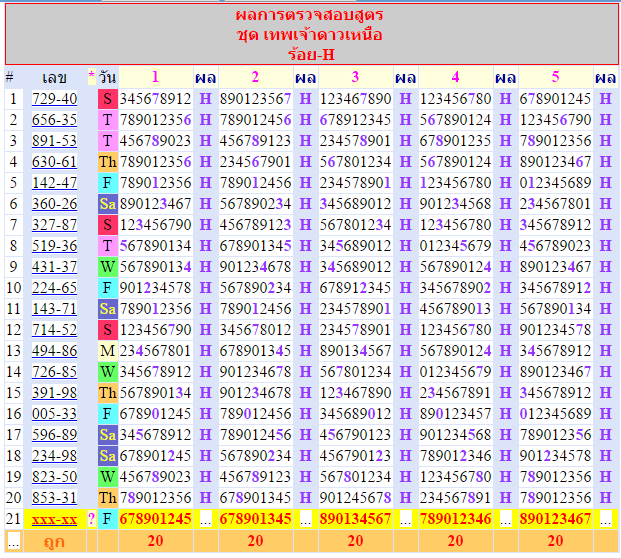This screenshot has height=558, width=621.
Task: Click the prediction 789012346 in row 21
Action: 455,519
